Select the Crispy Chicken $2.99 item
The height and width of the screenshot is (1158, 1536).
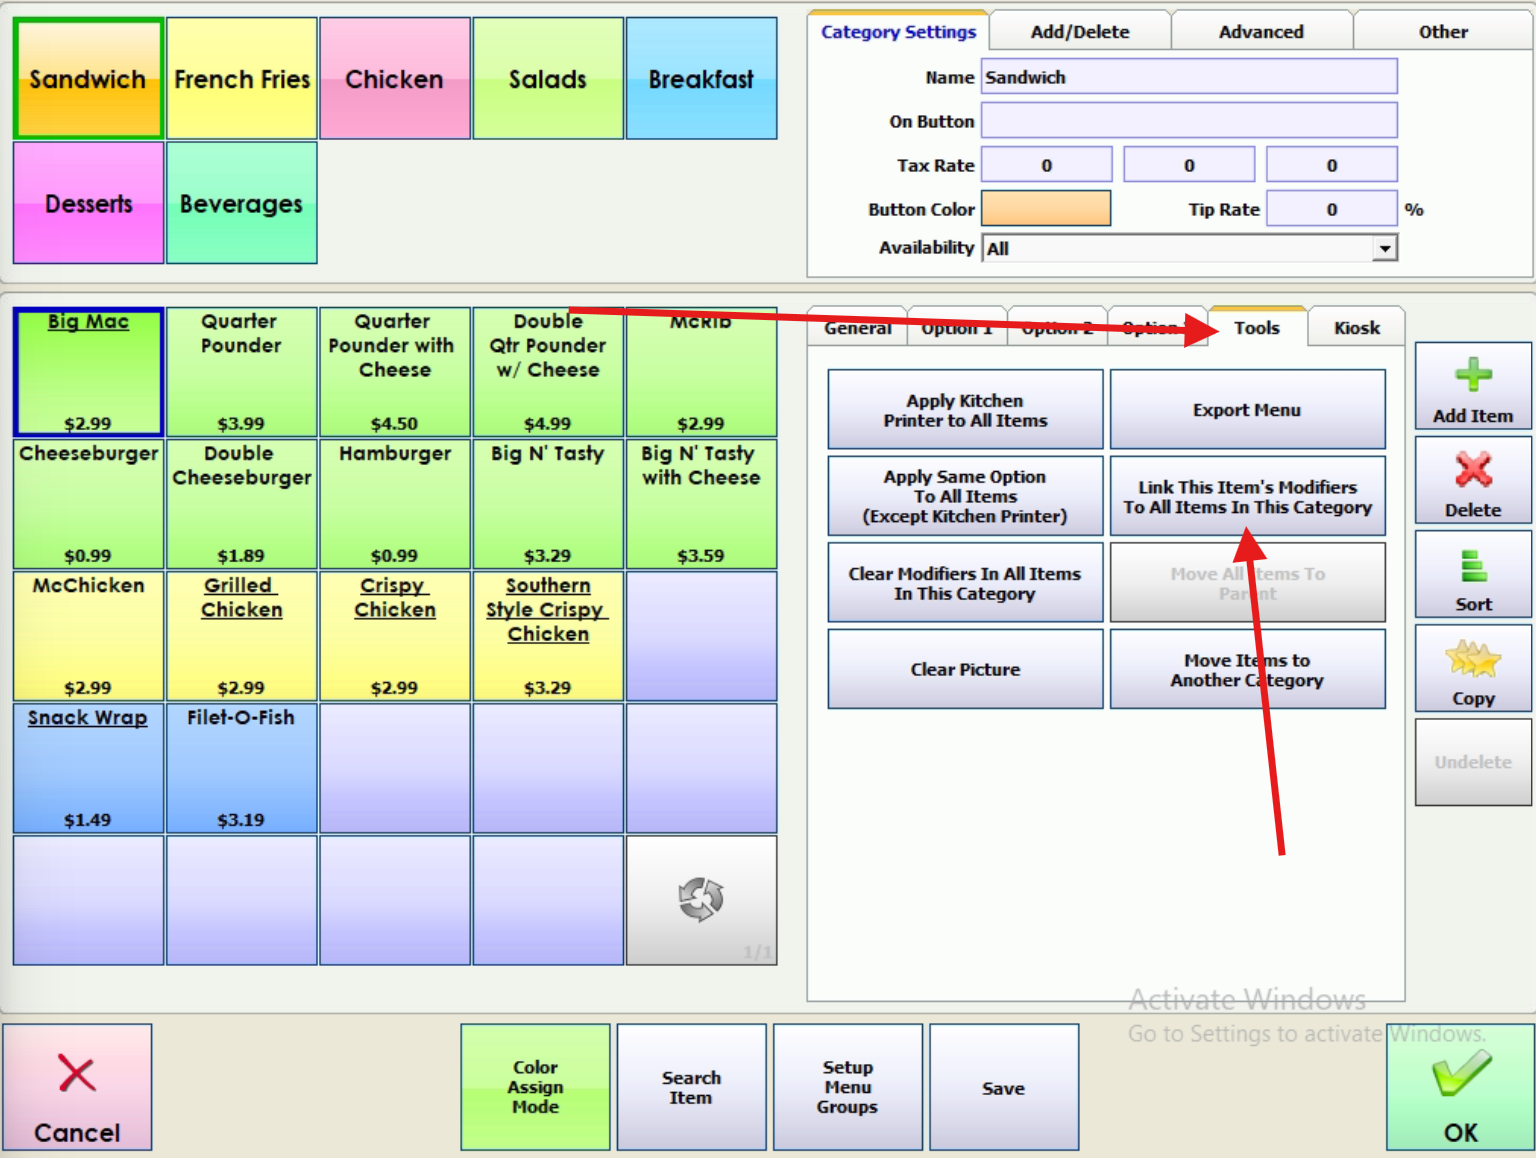(395, 636)
